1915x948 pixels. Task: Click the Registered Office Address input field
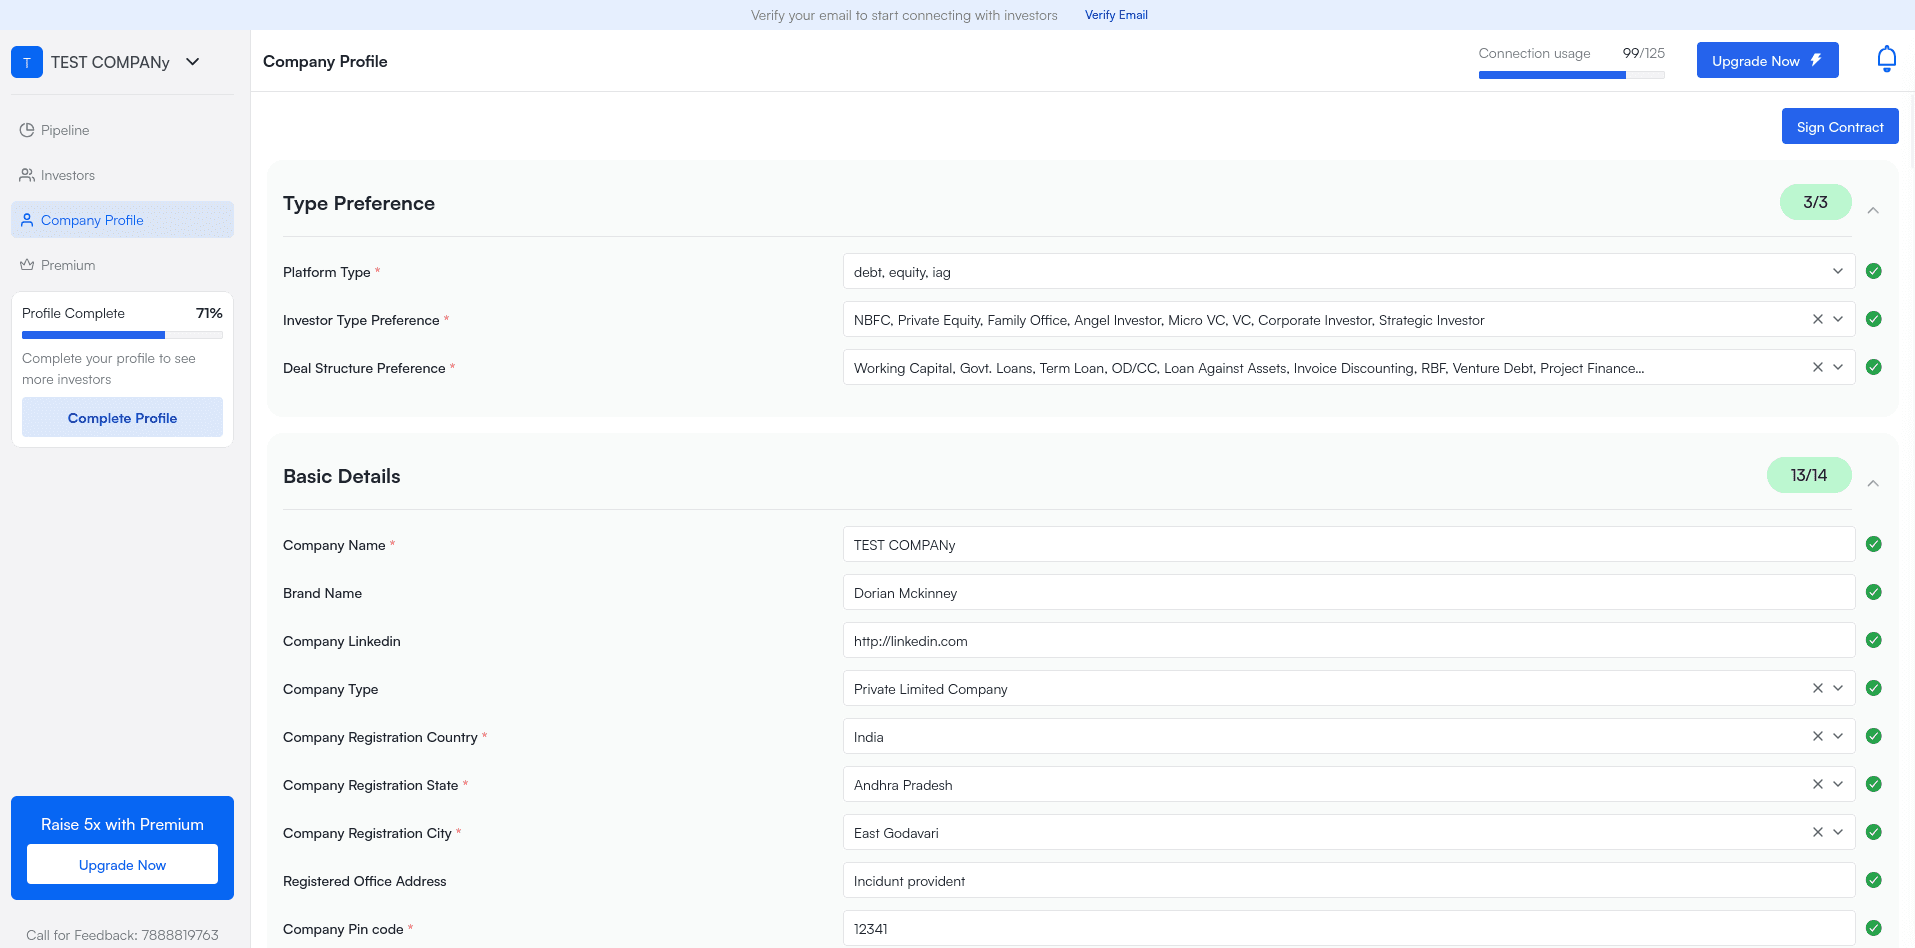click(x=1349, y=880)
